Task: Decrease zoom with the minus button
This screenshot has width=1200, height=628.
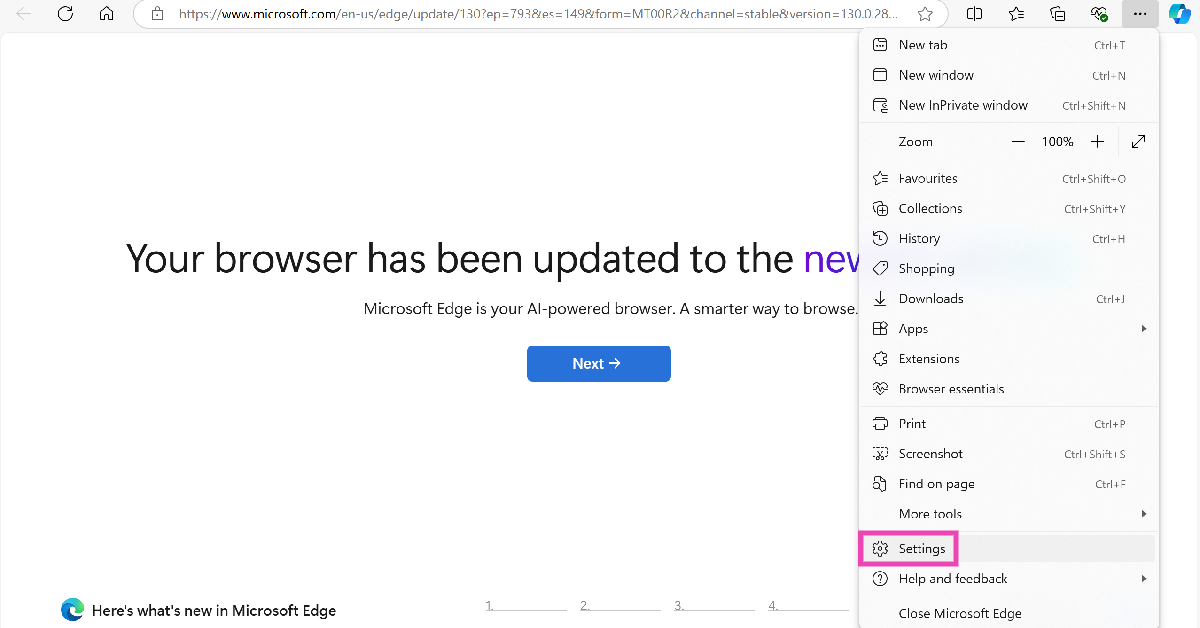Action: pyautogui.click(x=1018, y=142)
